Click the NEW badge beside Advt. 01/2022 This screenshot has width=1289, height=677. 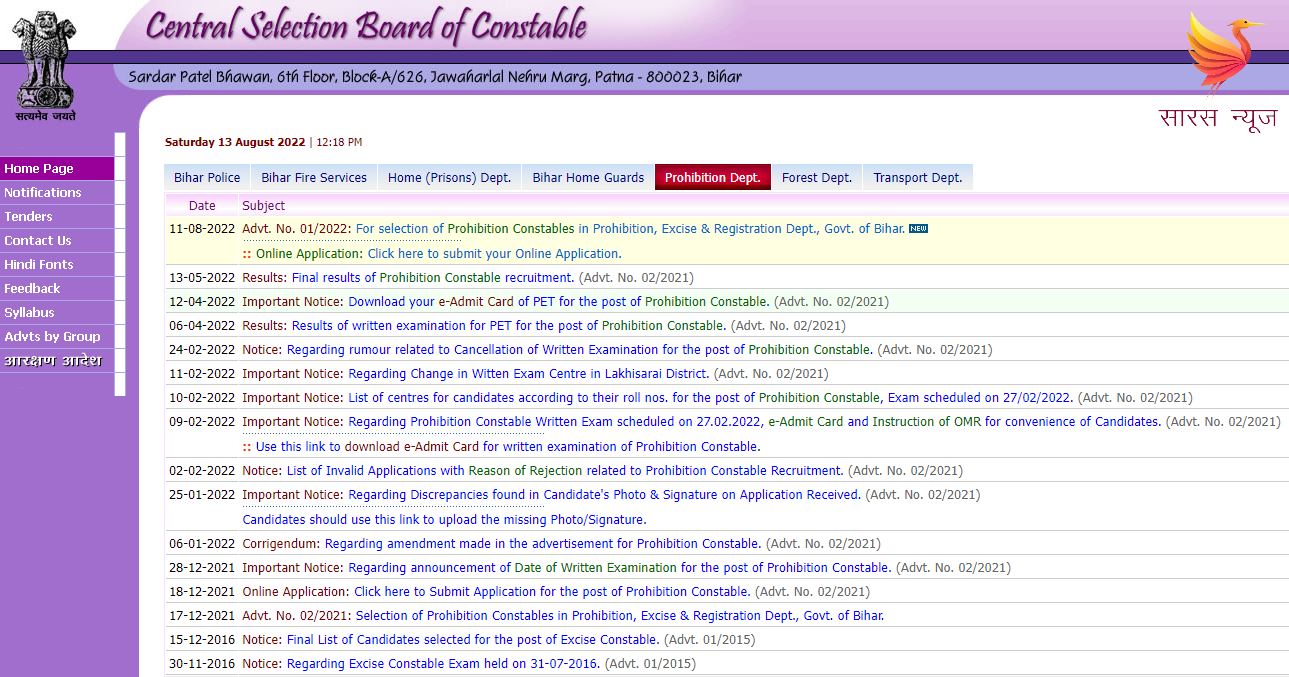click(x=918, y=229)
